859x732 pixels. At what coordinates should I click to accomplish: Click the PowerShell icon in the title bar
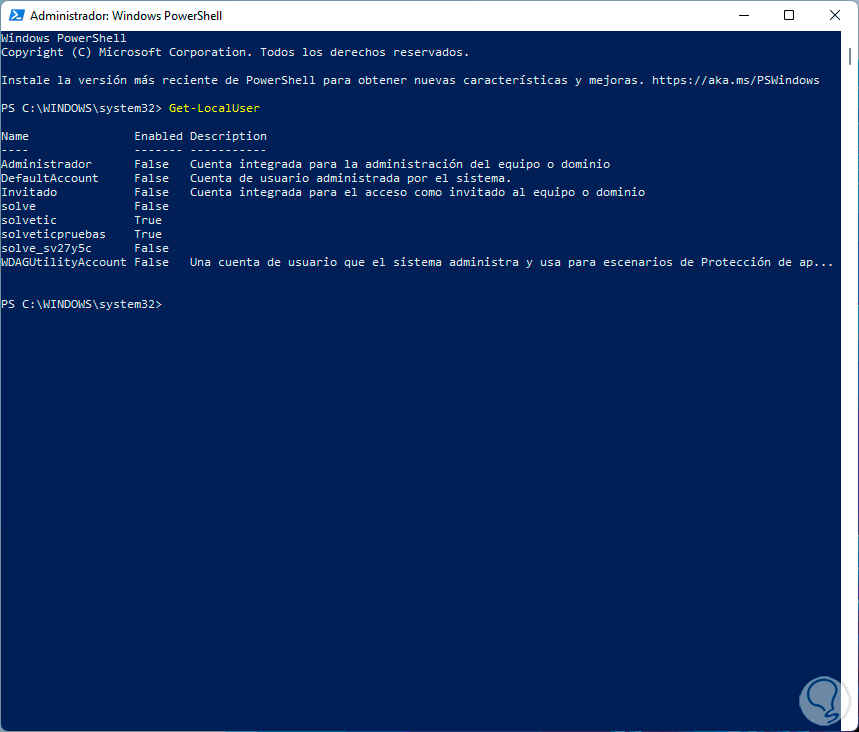(x=15, y=16)
